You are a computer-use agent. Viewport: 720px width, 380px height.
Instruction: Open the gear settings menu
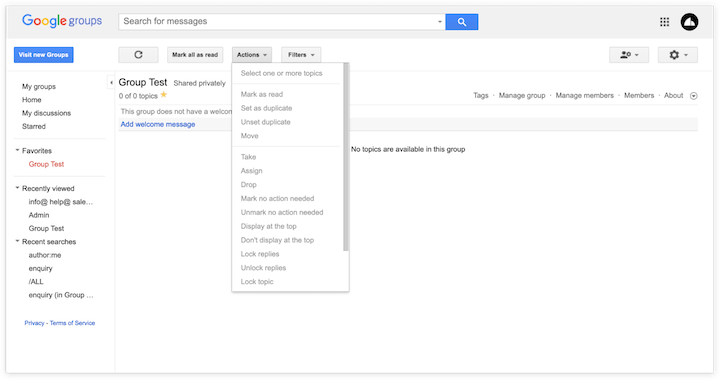pyautogui.click(x=678, y=55)
